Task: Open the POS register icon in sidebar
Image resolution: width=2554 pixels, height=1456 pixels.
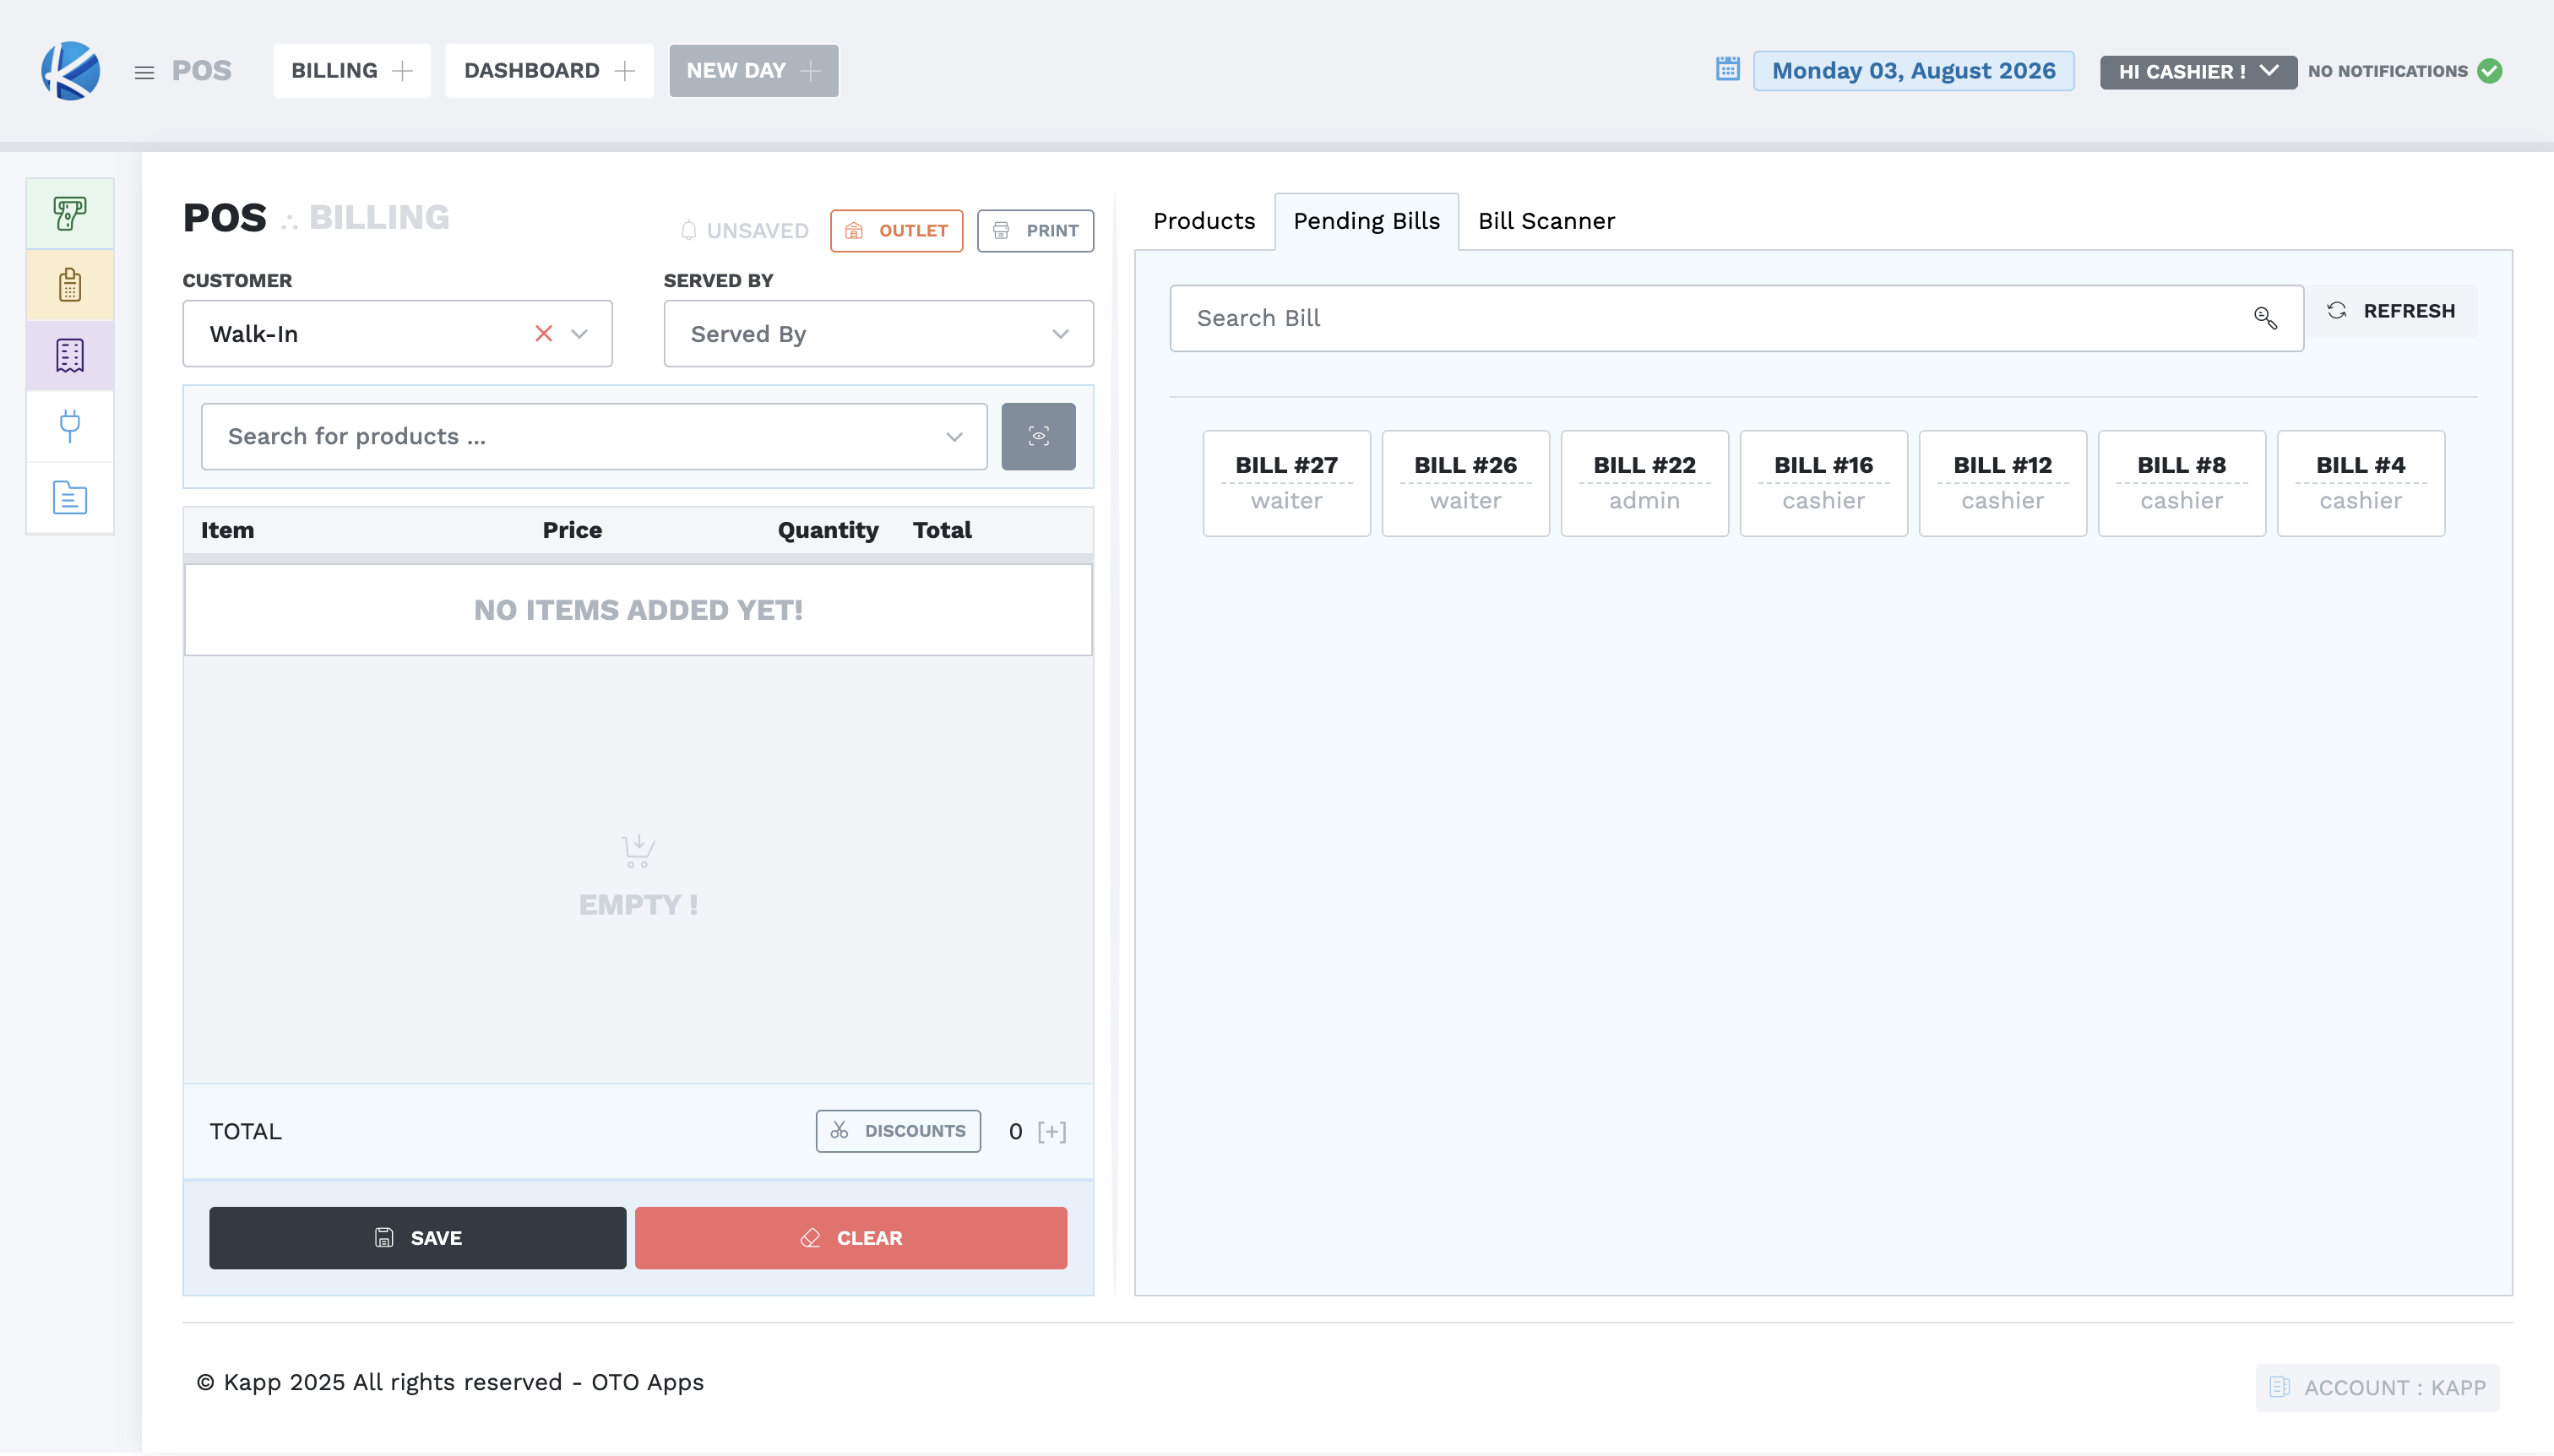Action: click(x=70, y=213)
